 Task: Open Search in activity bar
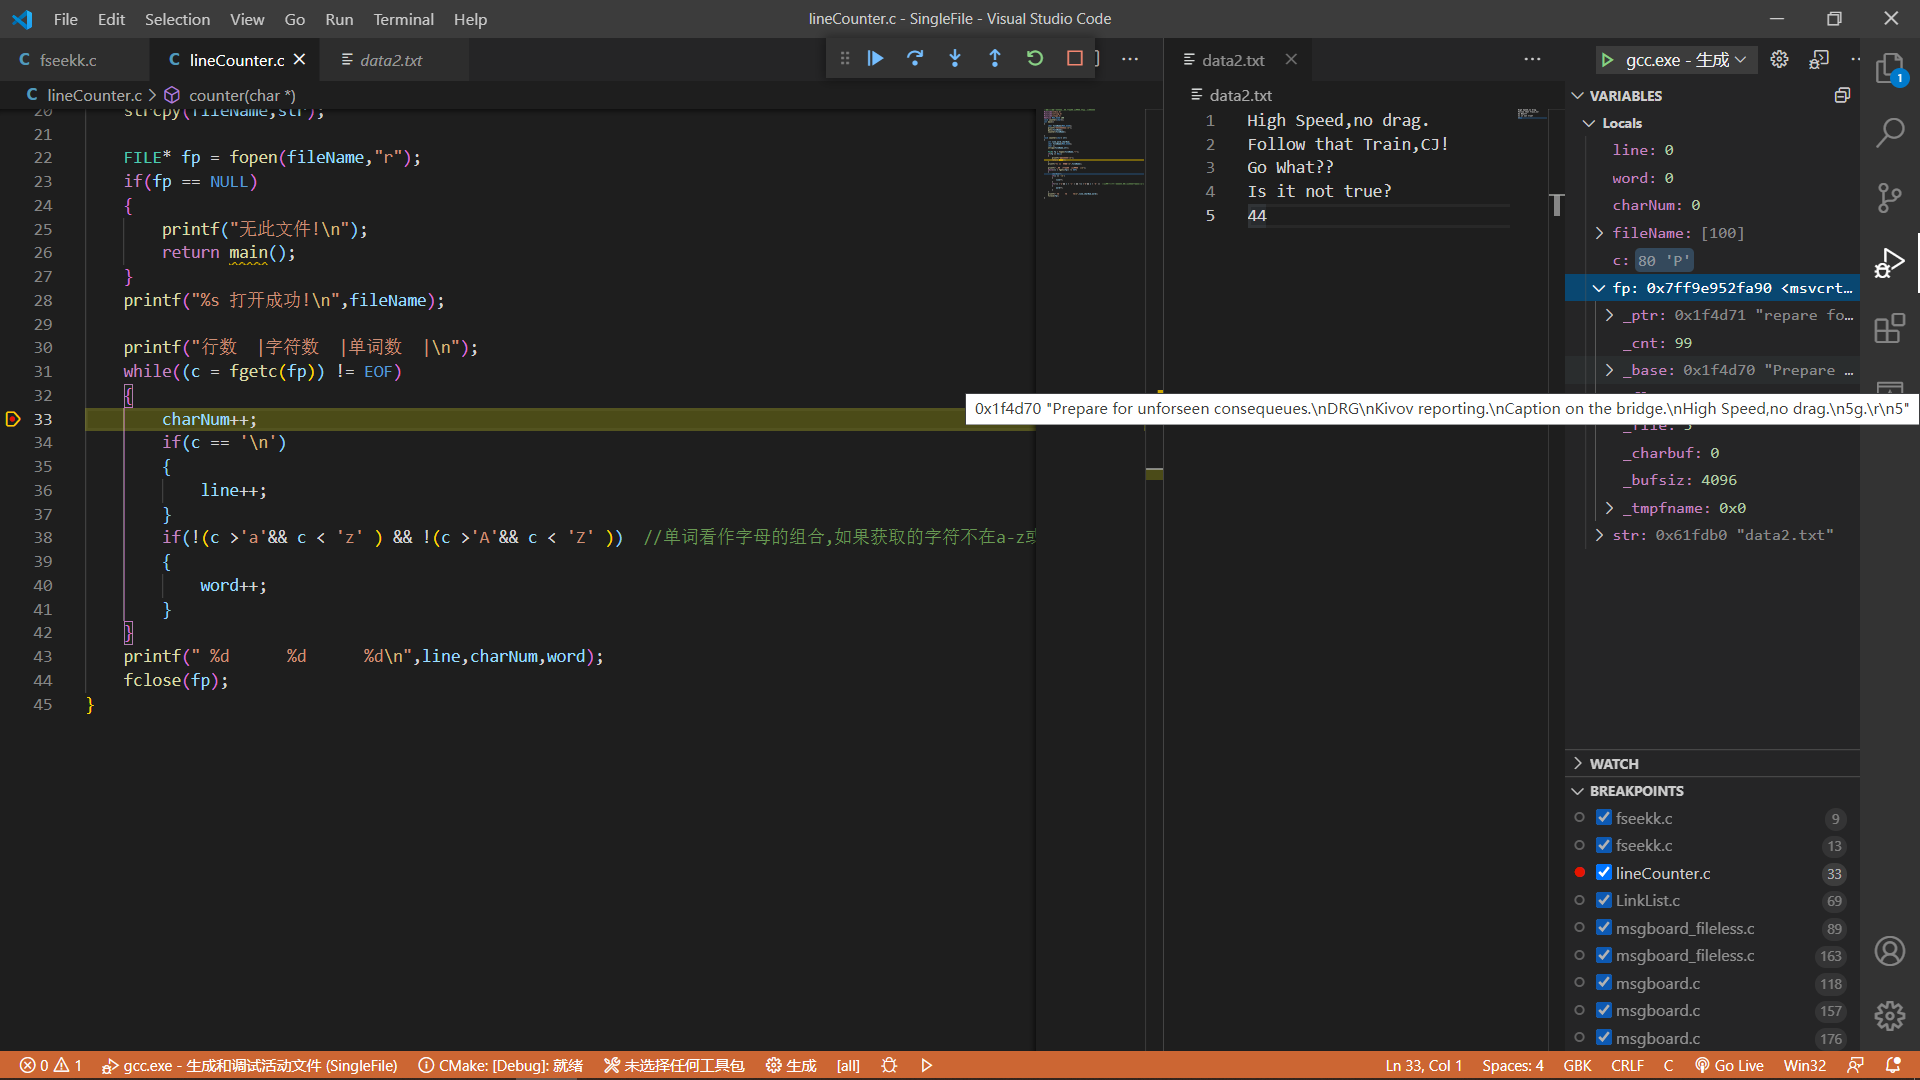click(x=1889, y=132)
